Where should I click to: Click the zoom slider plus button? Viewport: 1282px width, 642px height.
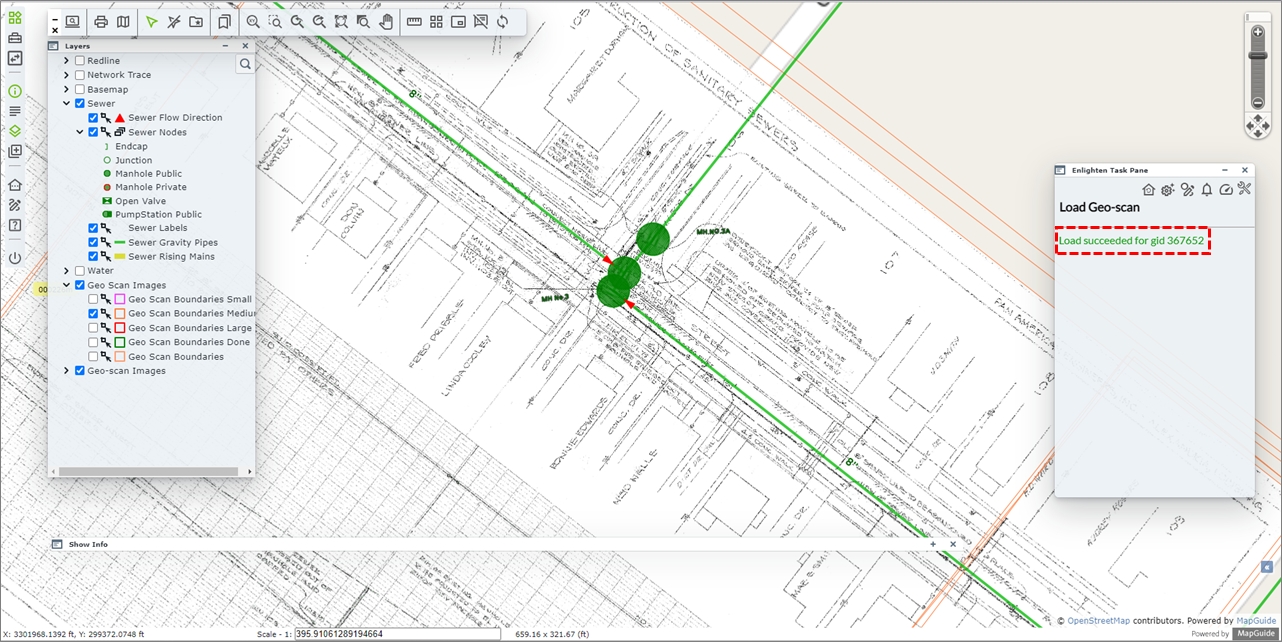pos(1258,32)
